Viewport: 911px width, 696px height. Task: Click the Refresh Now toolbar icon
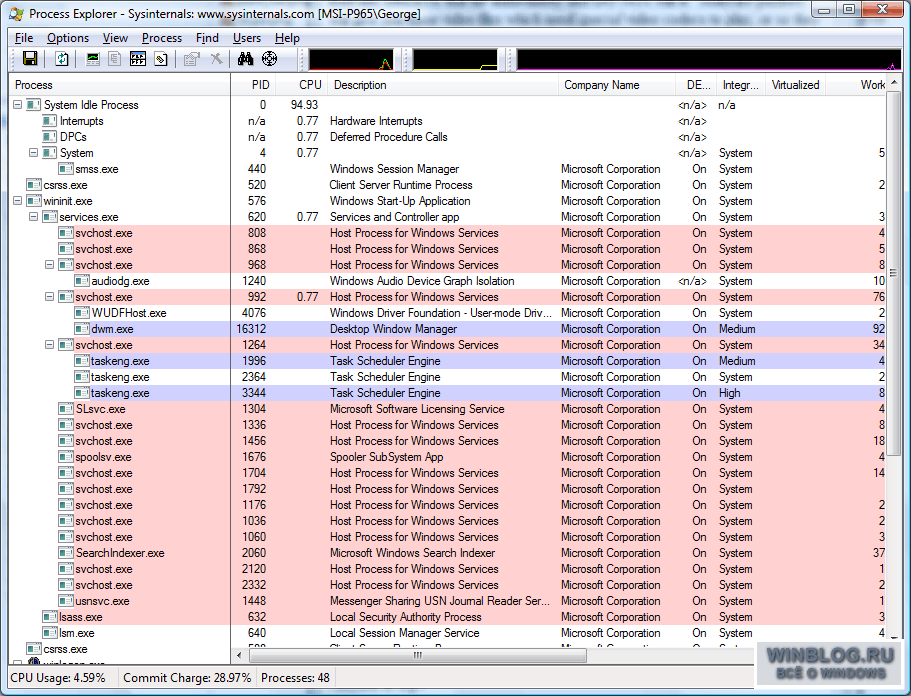(x=62, y=59)
